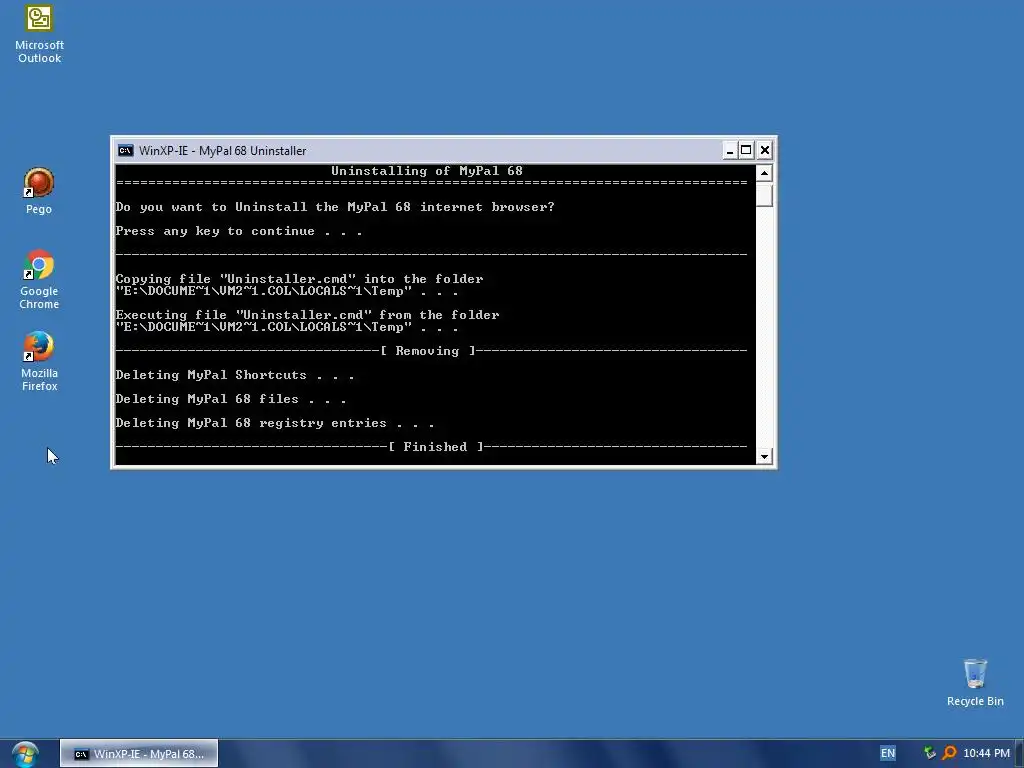Click the cmd icon in uninstaller title bar
This screenshot has height=768, width=1024.
[x=125, y=151]
